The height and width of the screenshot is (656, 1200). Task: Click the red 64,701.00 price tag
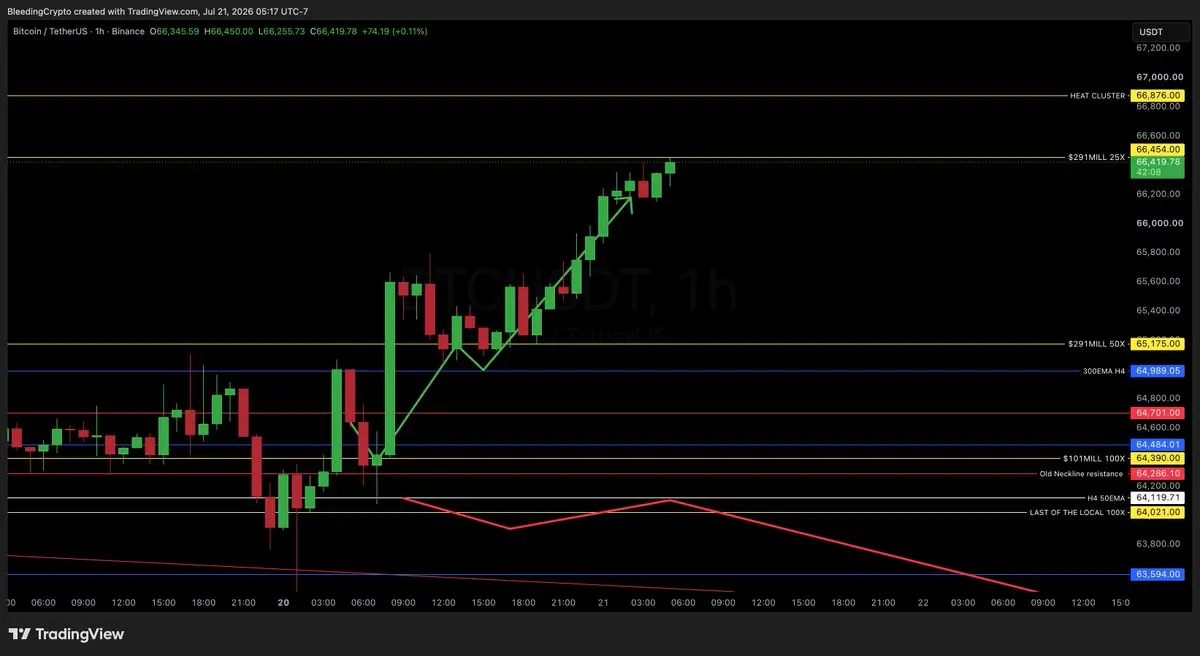tap(1159, 412)
